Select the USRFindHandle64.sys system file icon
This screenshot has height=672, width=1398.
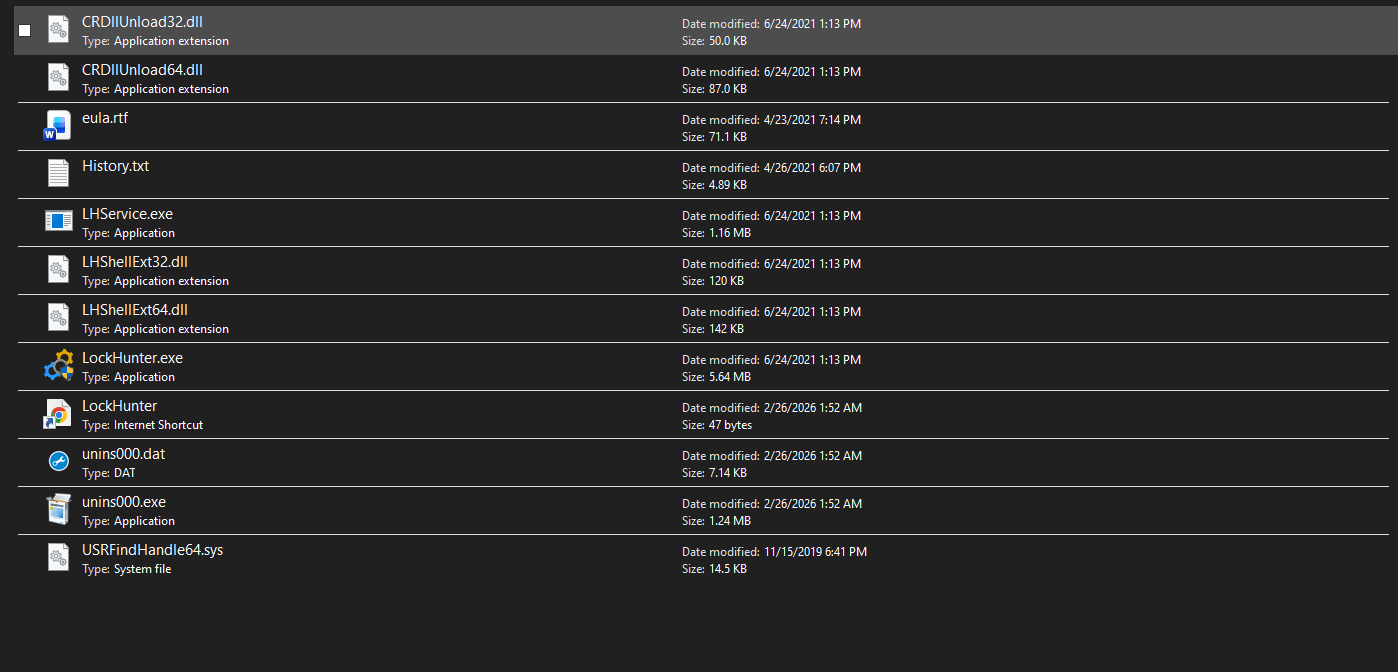(x=59, y=557)
